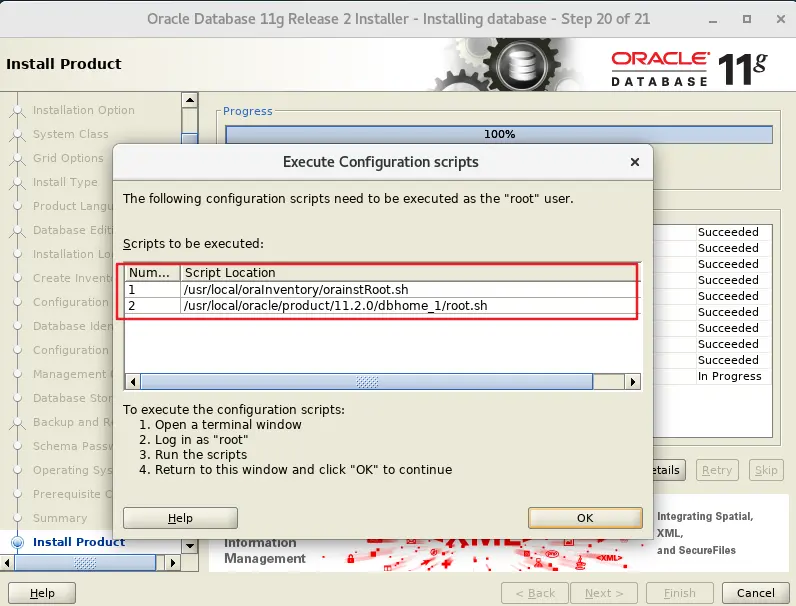Click the Num... column header
The height and width of the screenshot is (606, 796).
[152, 273]
